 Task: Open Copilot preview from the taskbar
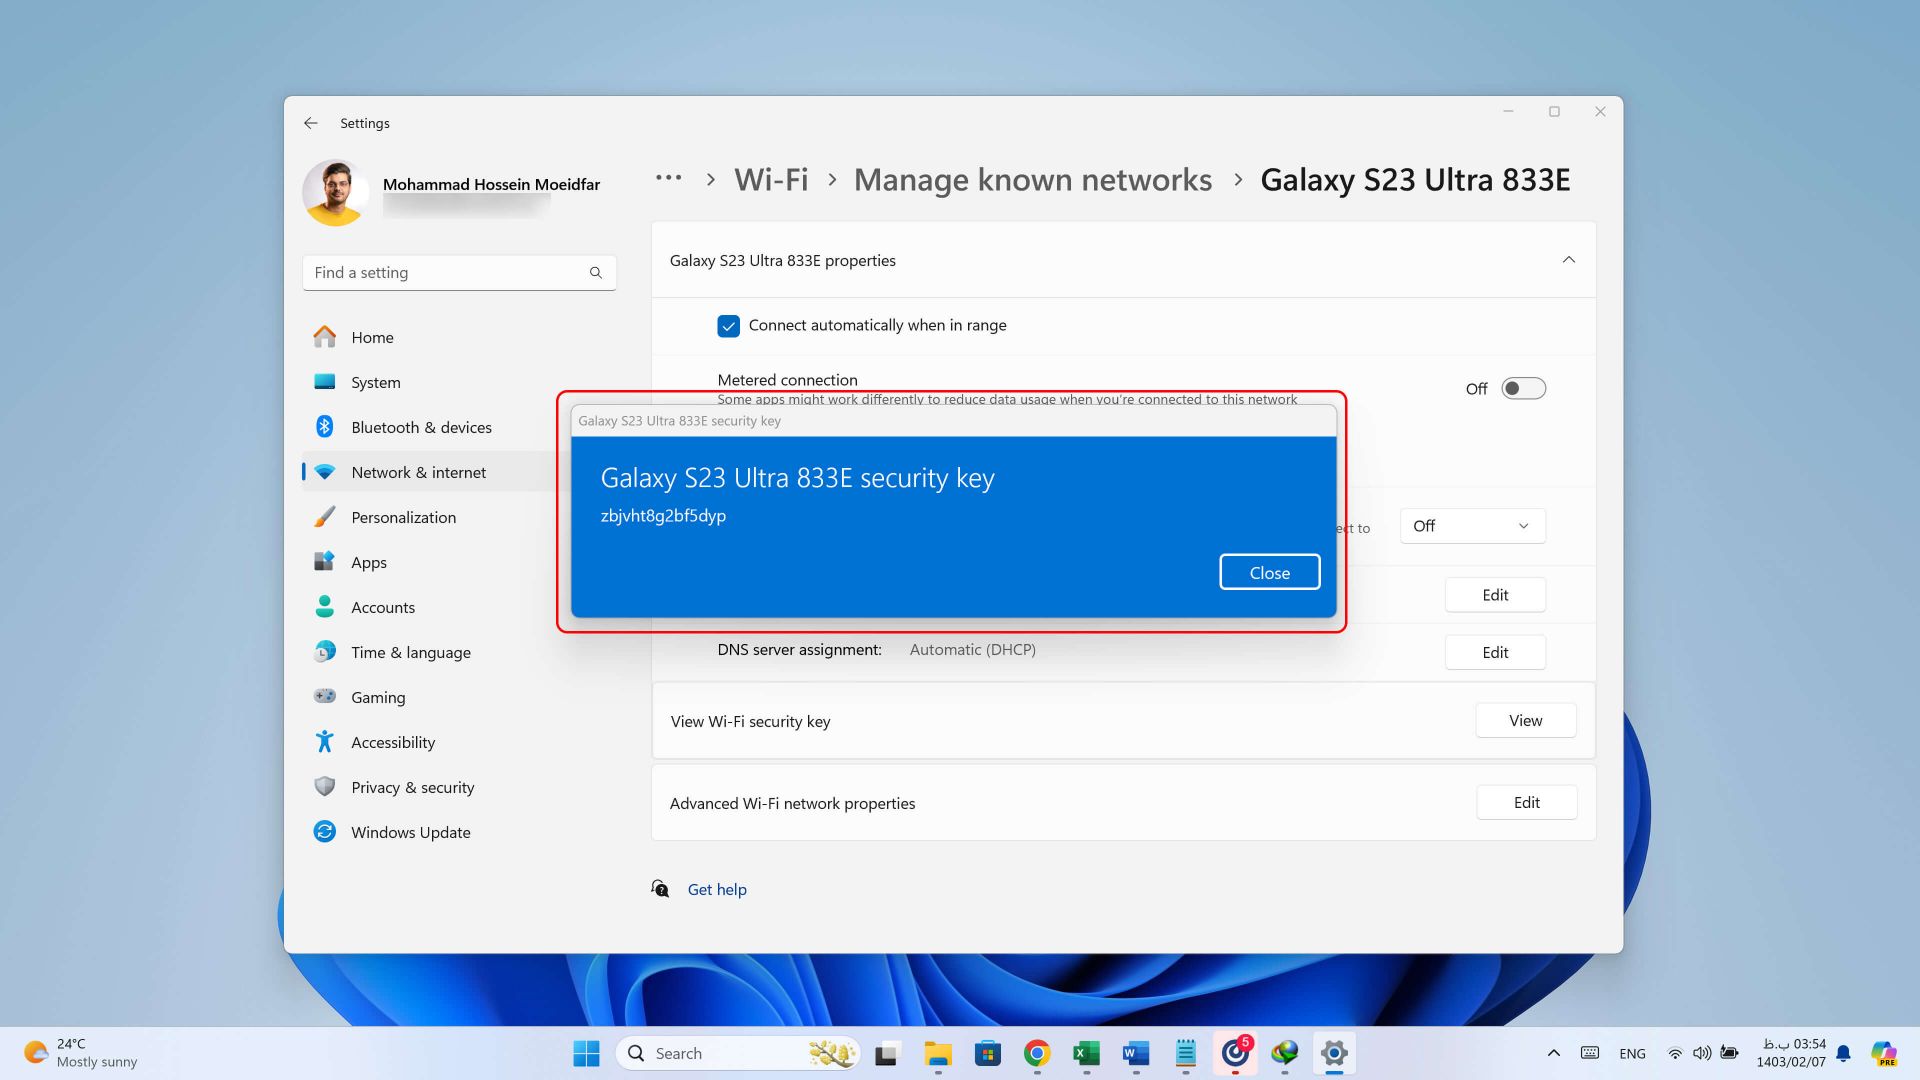(1884, 1053)
